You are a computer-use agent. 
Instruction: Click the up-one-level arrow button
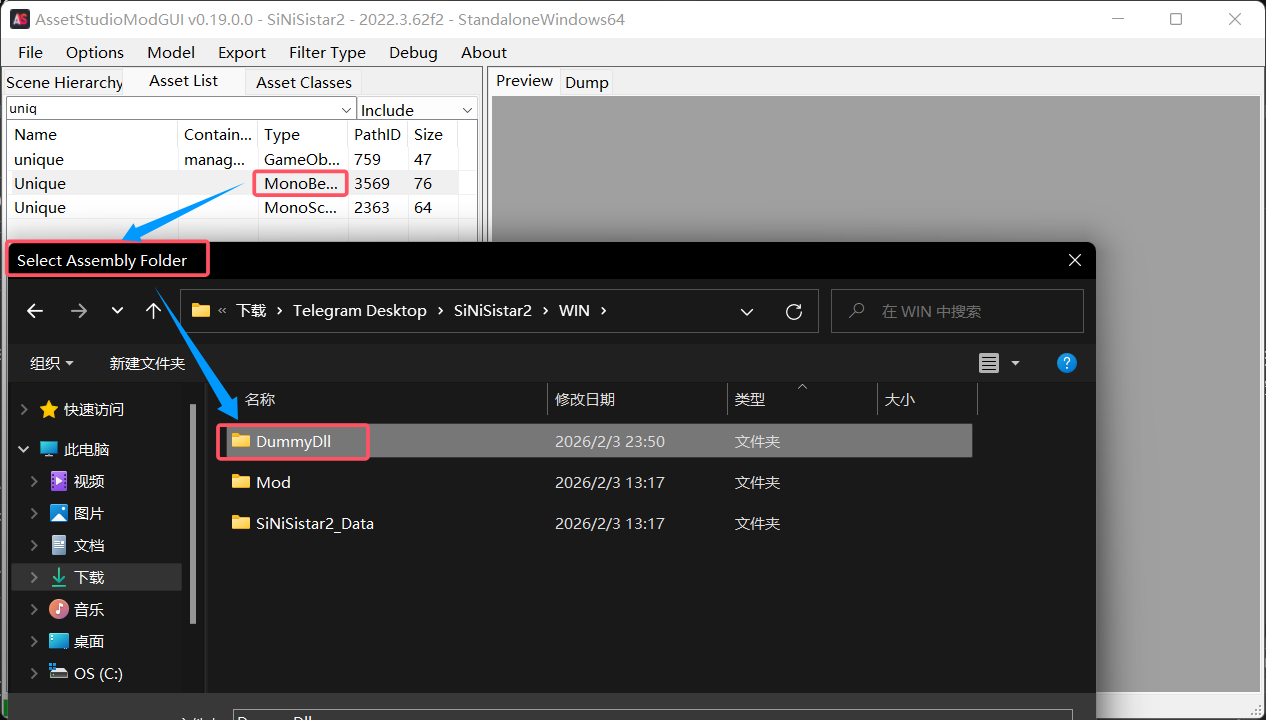click(x=153, y=311)
